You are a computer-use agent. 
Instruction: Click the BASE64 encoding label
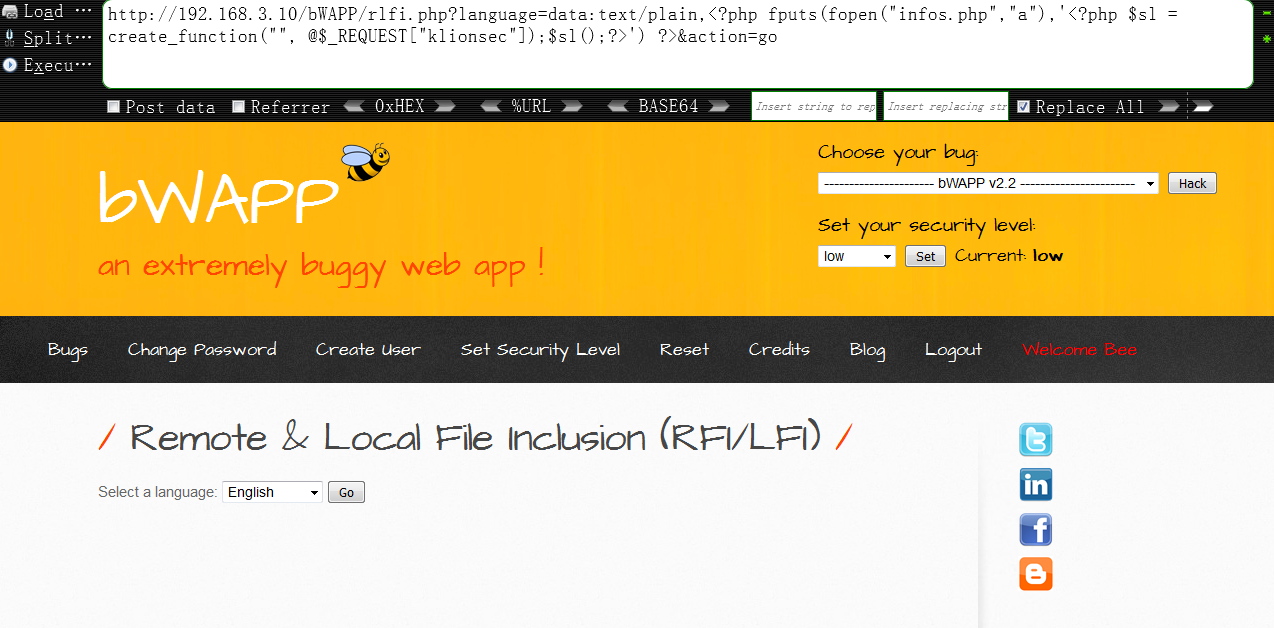click(669, 106)
